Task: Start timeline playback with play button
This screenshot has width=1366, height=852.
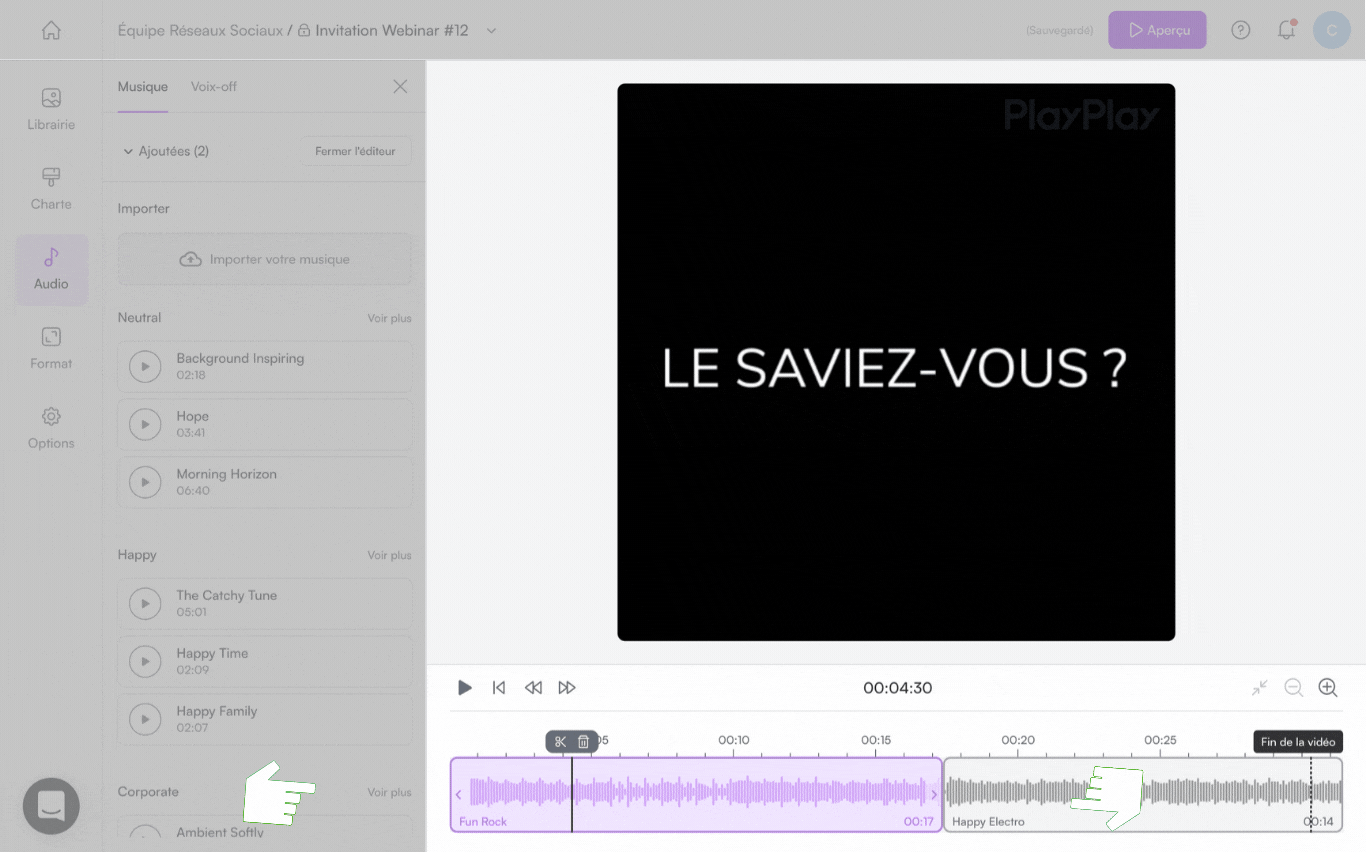Action: pos(465,688)
